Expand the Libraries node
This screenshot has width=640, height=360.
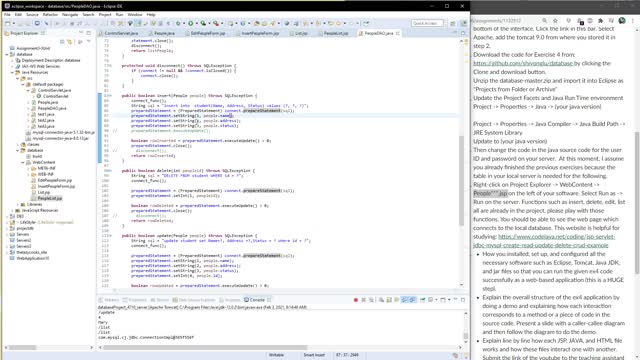click(18, 204)
